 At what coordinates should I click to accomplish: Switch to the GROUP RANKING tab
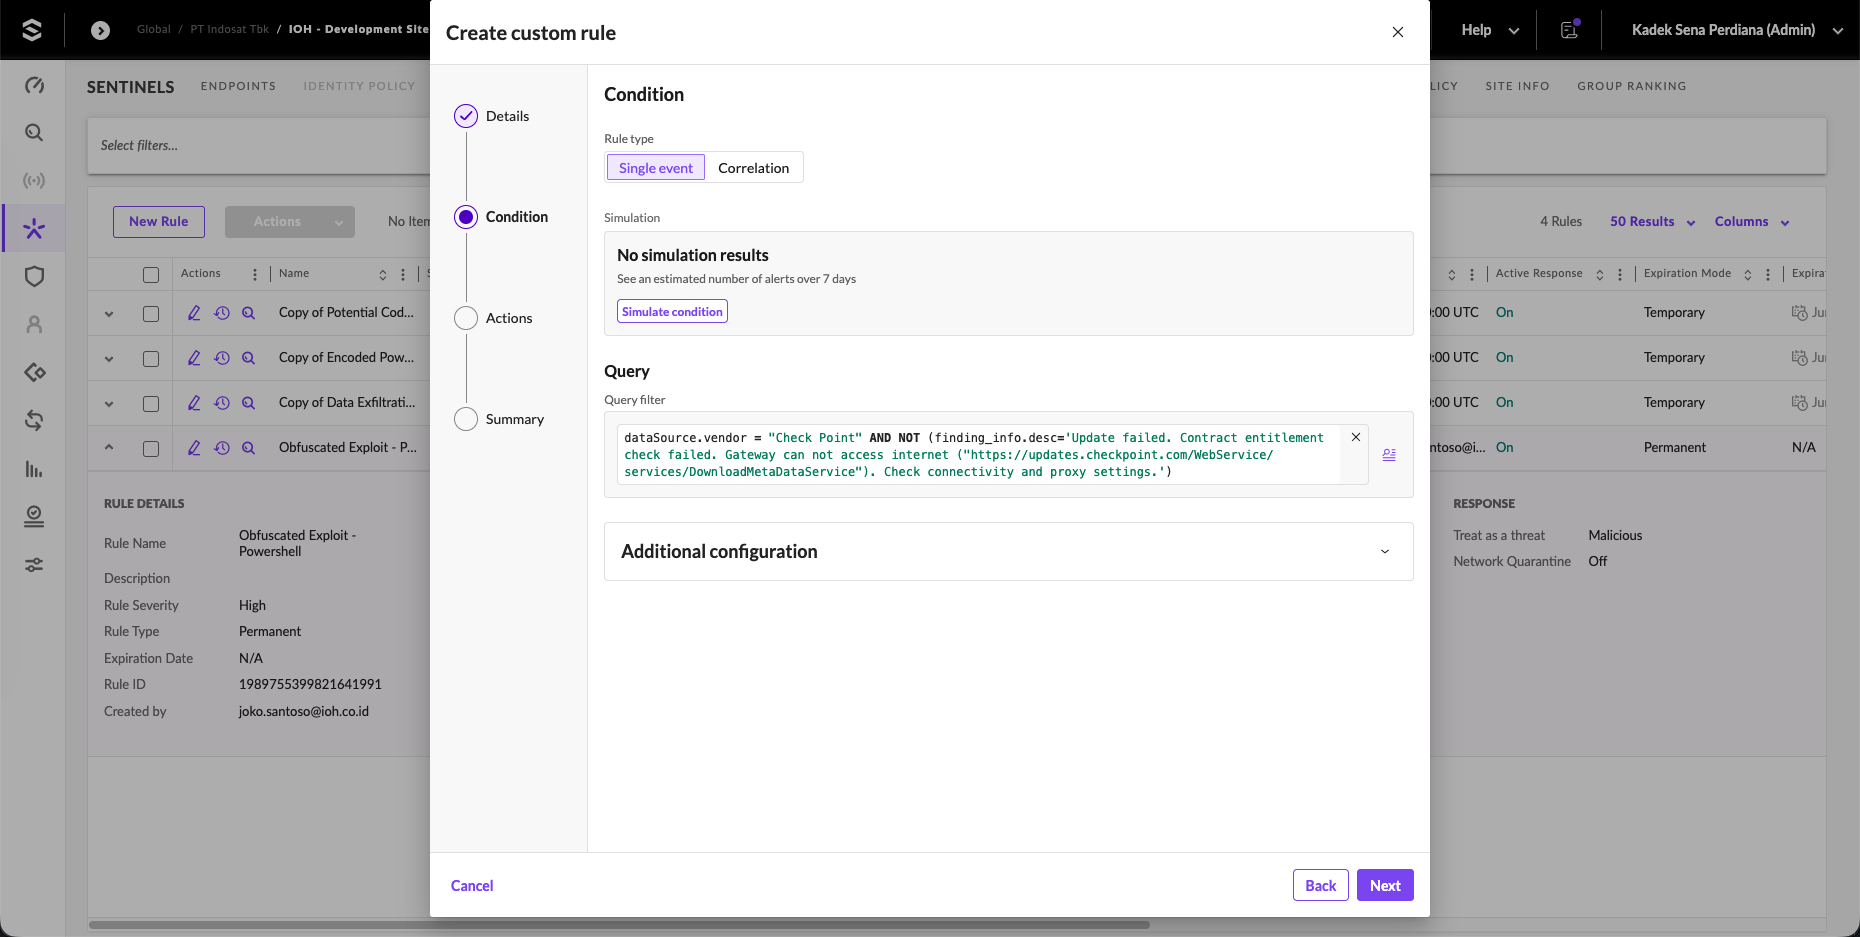tap(1632, 86)
